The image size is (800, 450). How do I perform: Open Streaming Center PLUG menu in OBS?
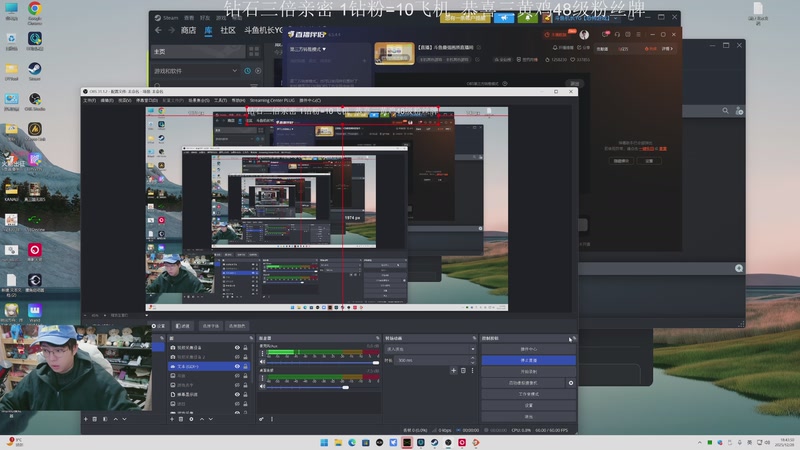click(x=272, y=101)
